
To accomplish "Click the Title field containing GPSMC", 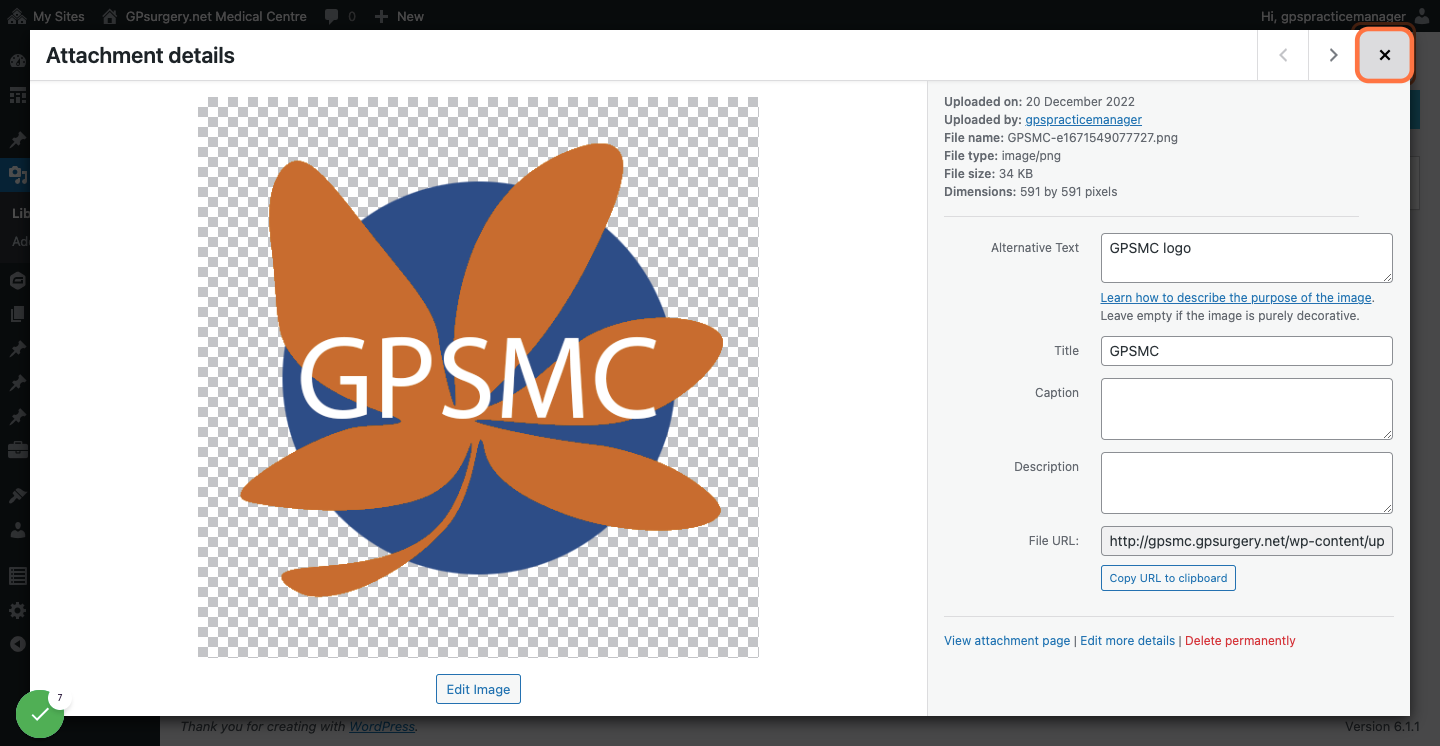I will 1246,351.
